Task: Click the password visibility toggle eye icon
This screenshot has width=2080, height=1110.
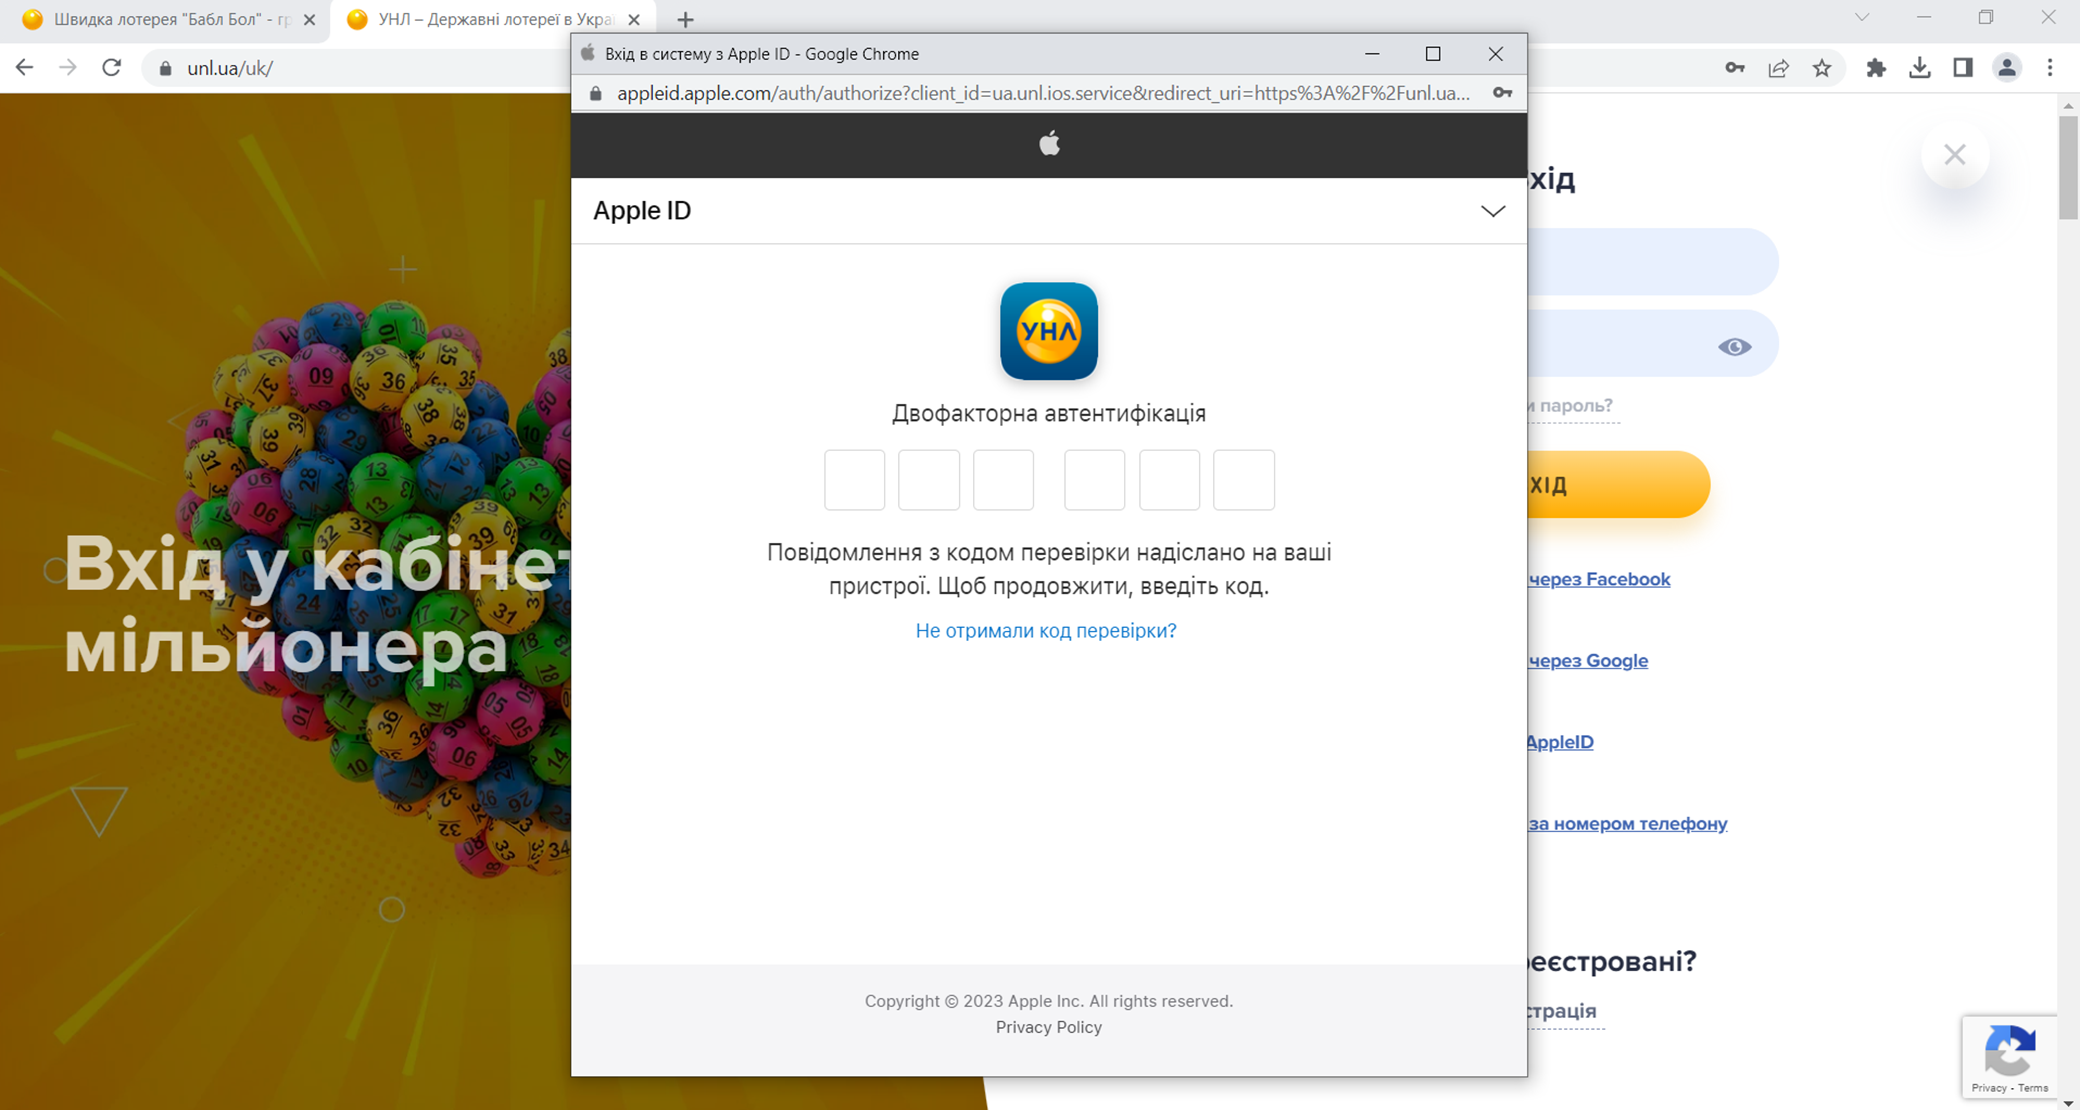Action: [x=1736, y=347]
